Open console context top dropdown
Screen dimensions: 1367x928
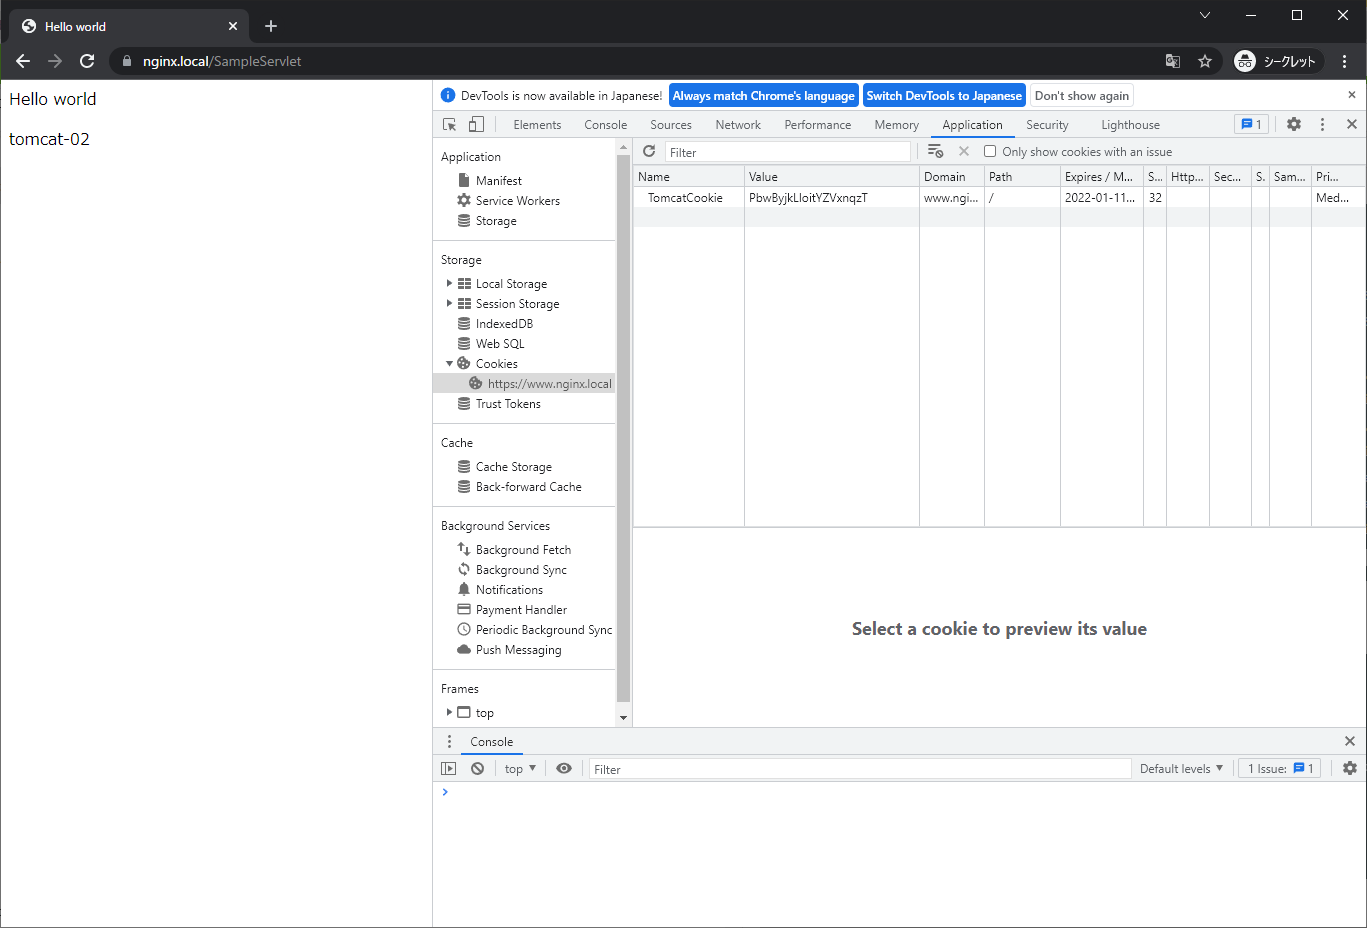[x=520, y=768]
